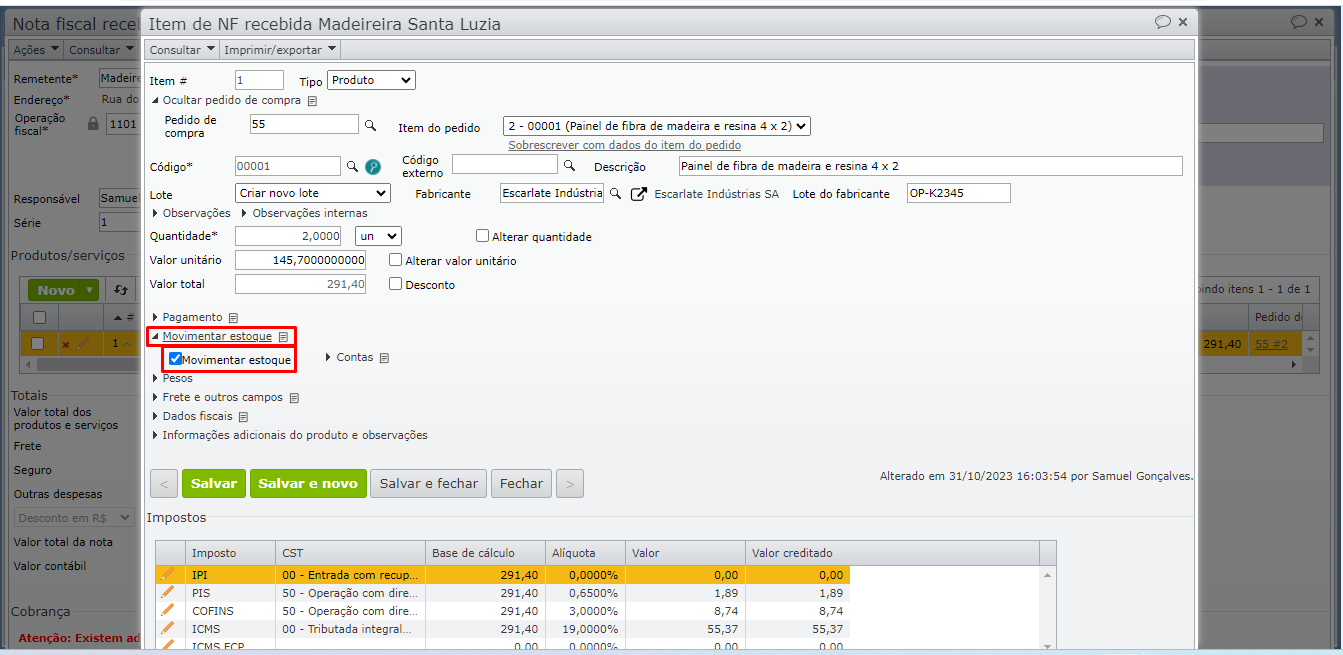Open the Imprimir/exportar menu
The image size is (1343, 655).
[x=280, y=49]
